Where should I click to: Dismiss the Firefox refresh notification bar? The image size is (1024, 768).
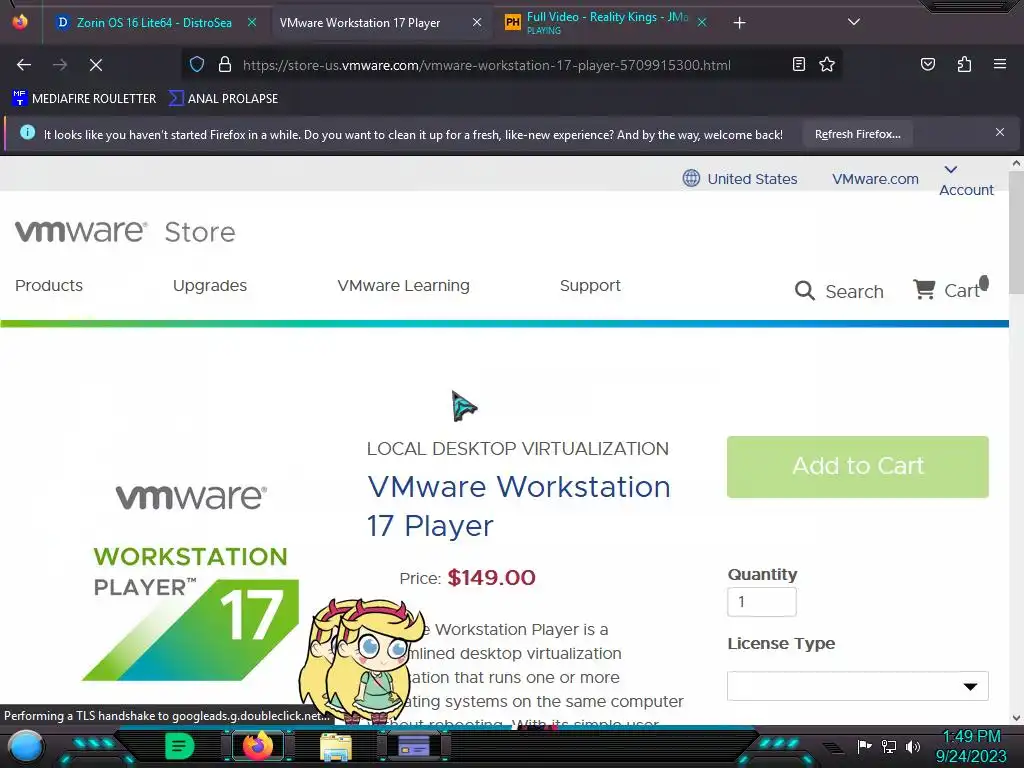point(999,133)
